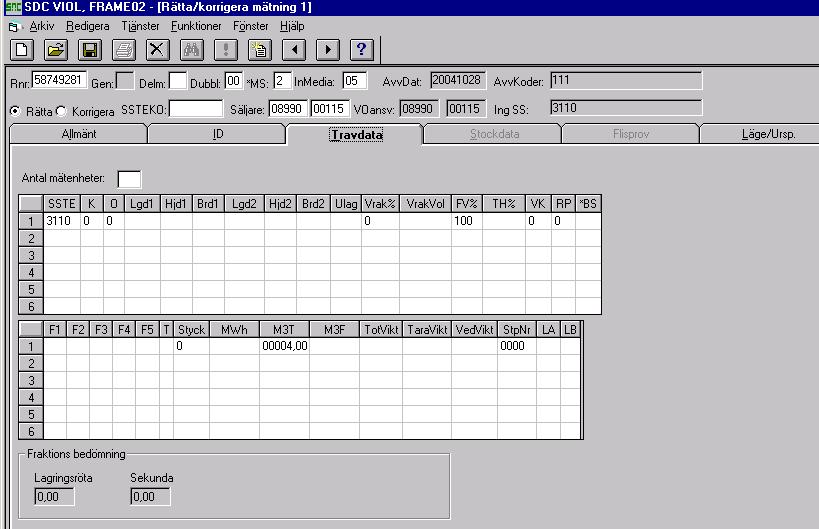
Task: Open help with the question mark icon
Action: pyautogui.click(x=361, y=50)
